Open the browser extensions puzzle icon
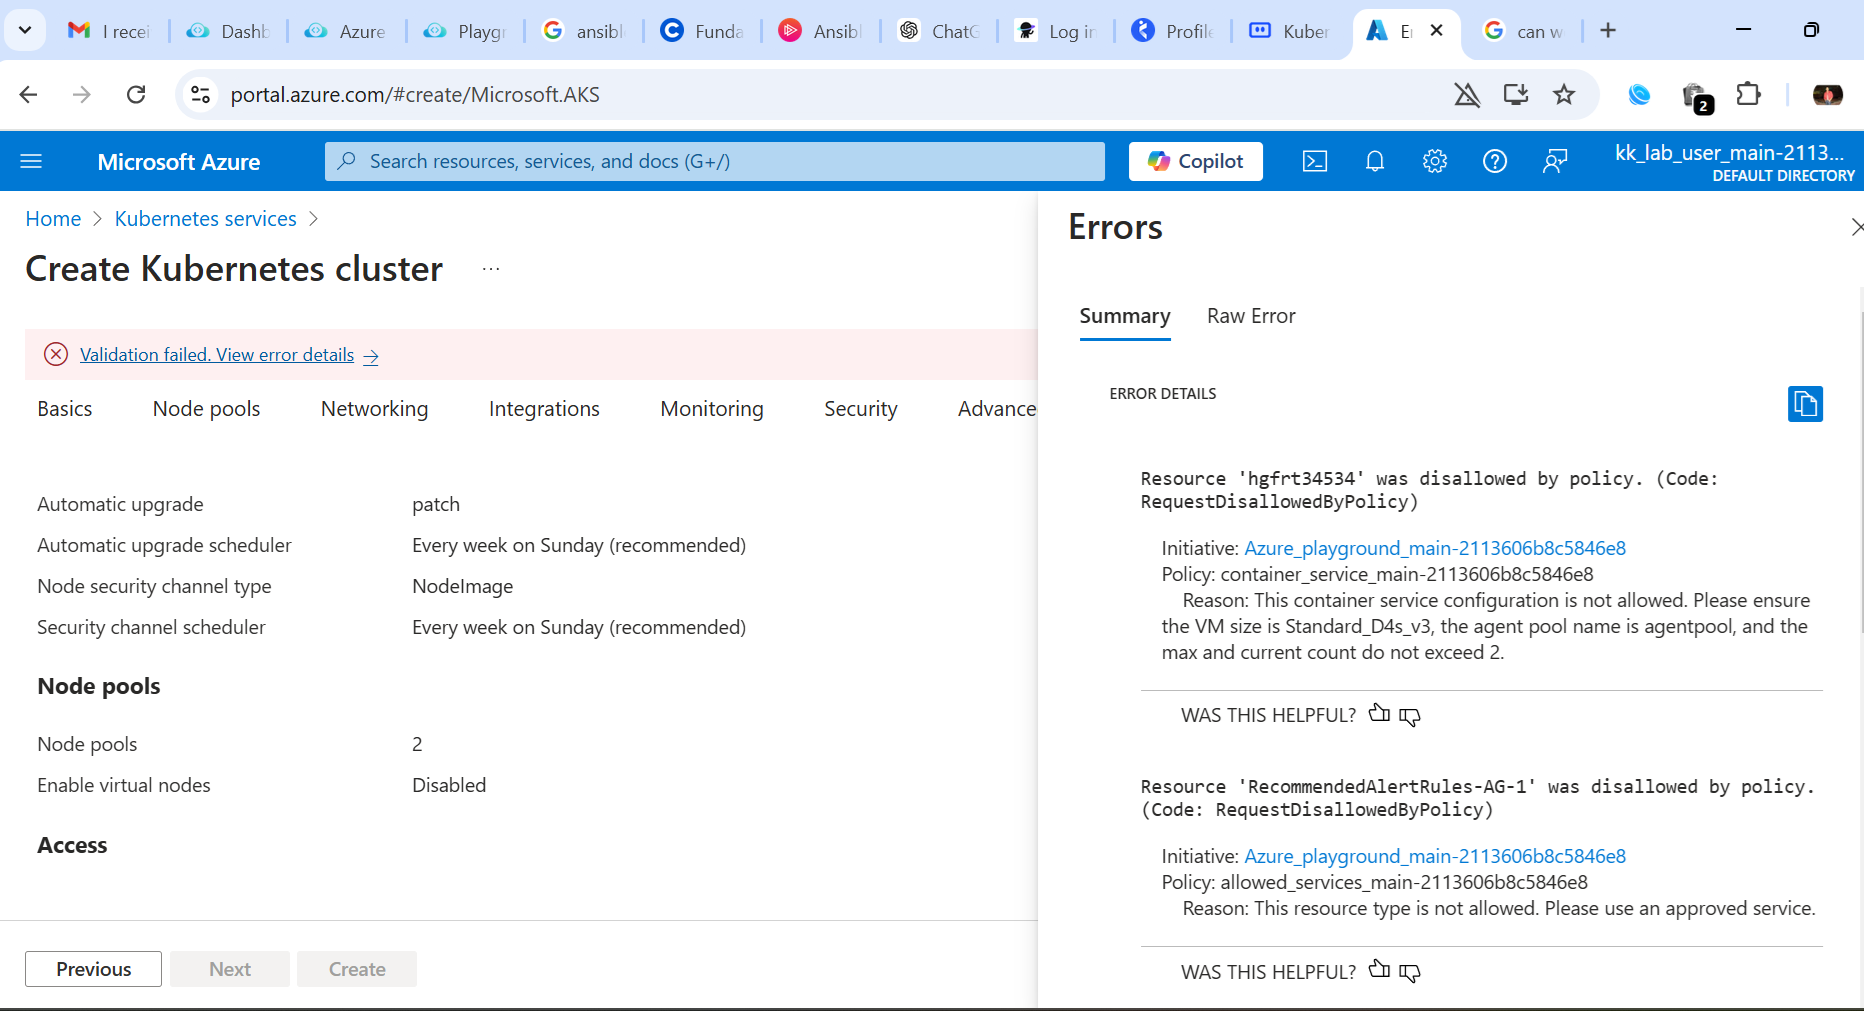The width and height of the screenshot is (1864, 1011). pos(1748,94)
